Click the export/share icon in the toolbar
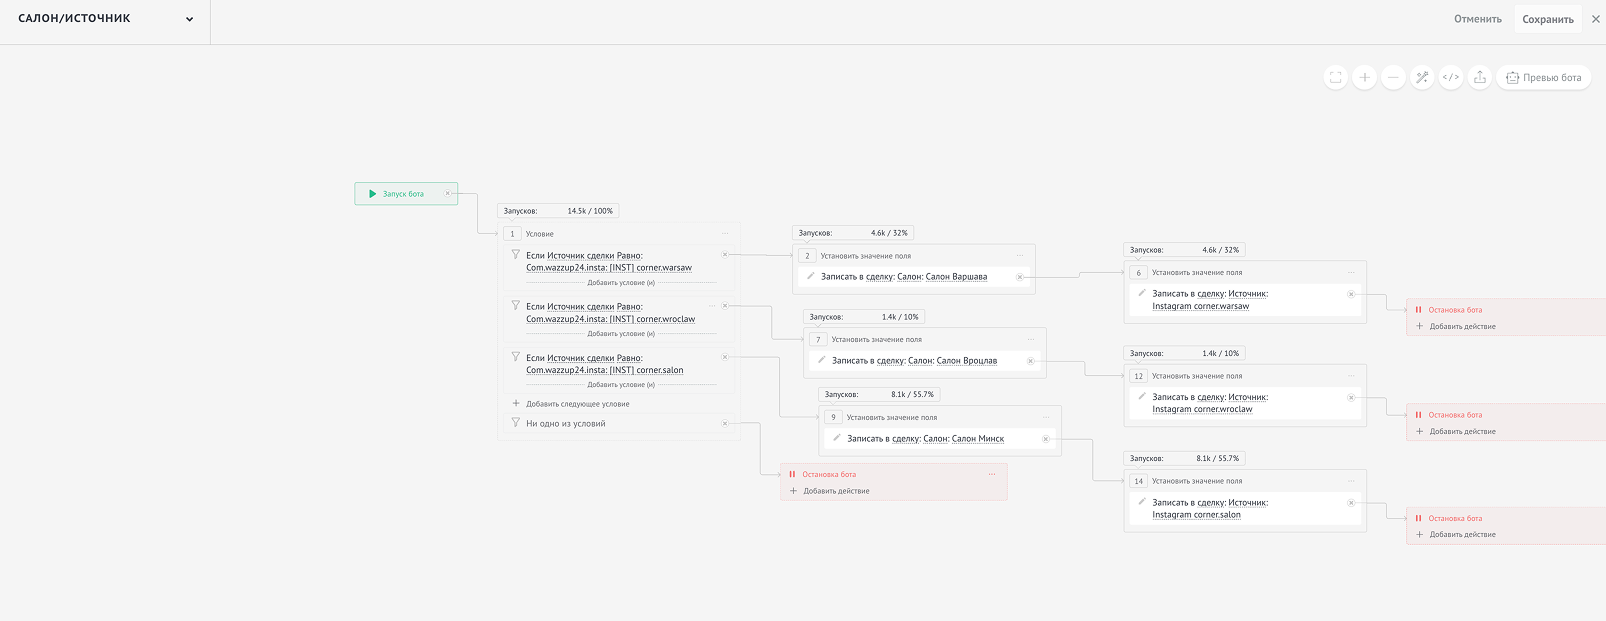The width and height of the screenshot is (1606, 621). (x=1480, y=77)
